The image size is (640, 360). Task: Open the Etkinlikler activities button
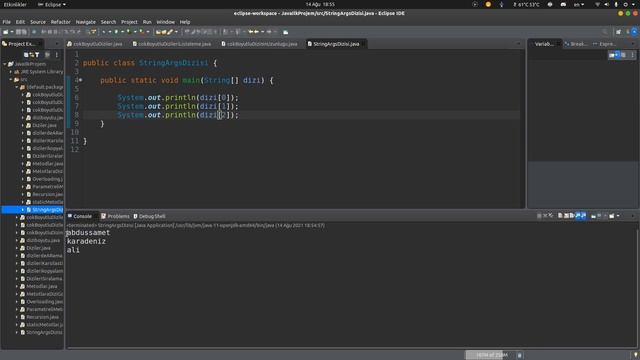click(x=15, y=4)
